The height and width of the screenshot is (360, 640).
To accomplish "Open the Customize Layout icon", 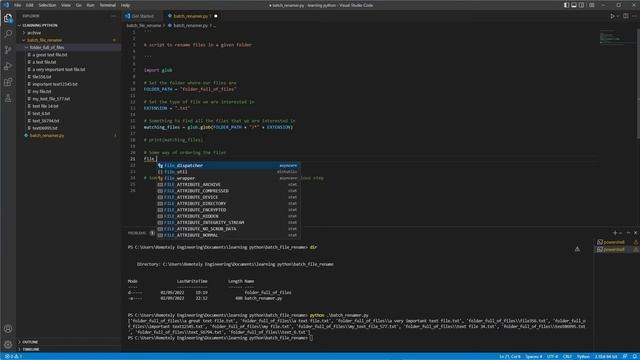I will point(591,5).
